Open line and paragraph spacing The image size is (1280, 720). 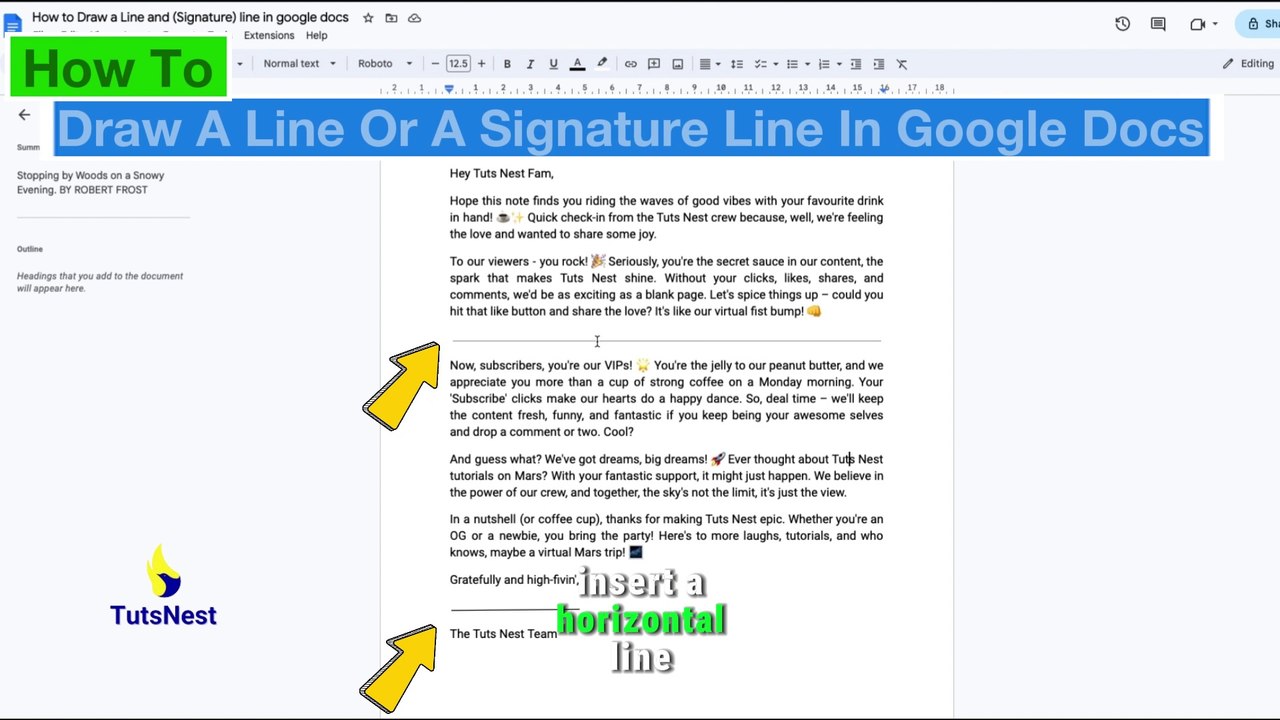737,64
